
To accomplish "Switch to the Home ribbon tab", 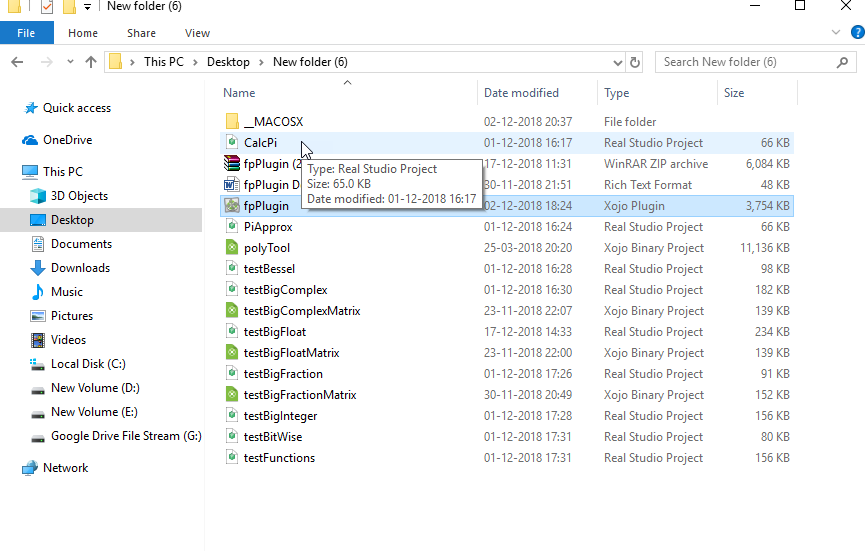I will [83, 33].
